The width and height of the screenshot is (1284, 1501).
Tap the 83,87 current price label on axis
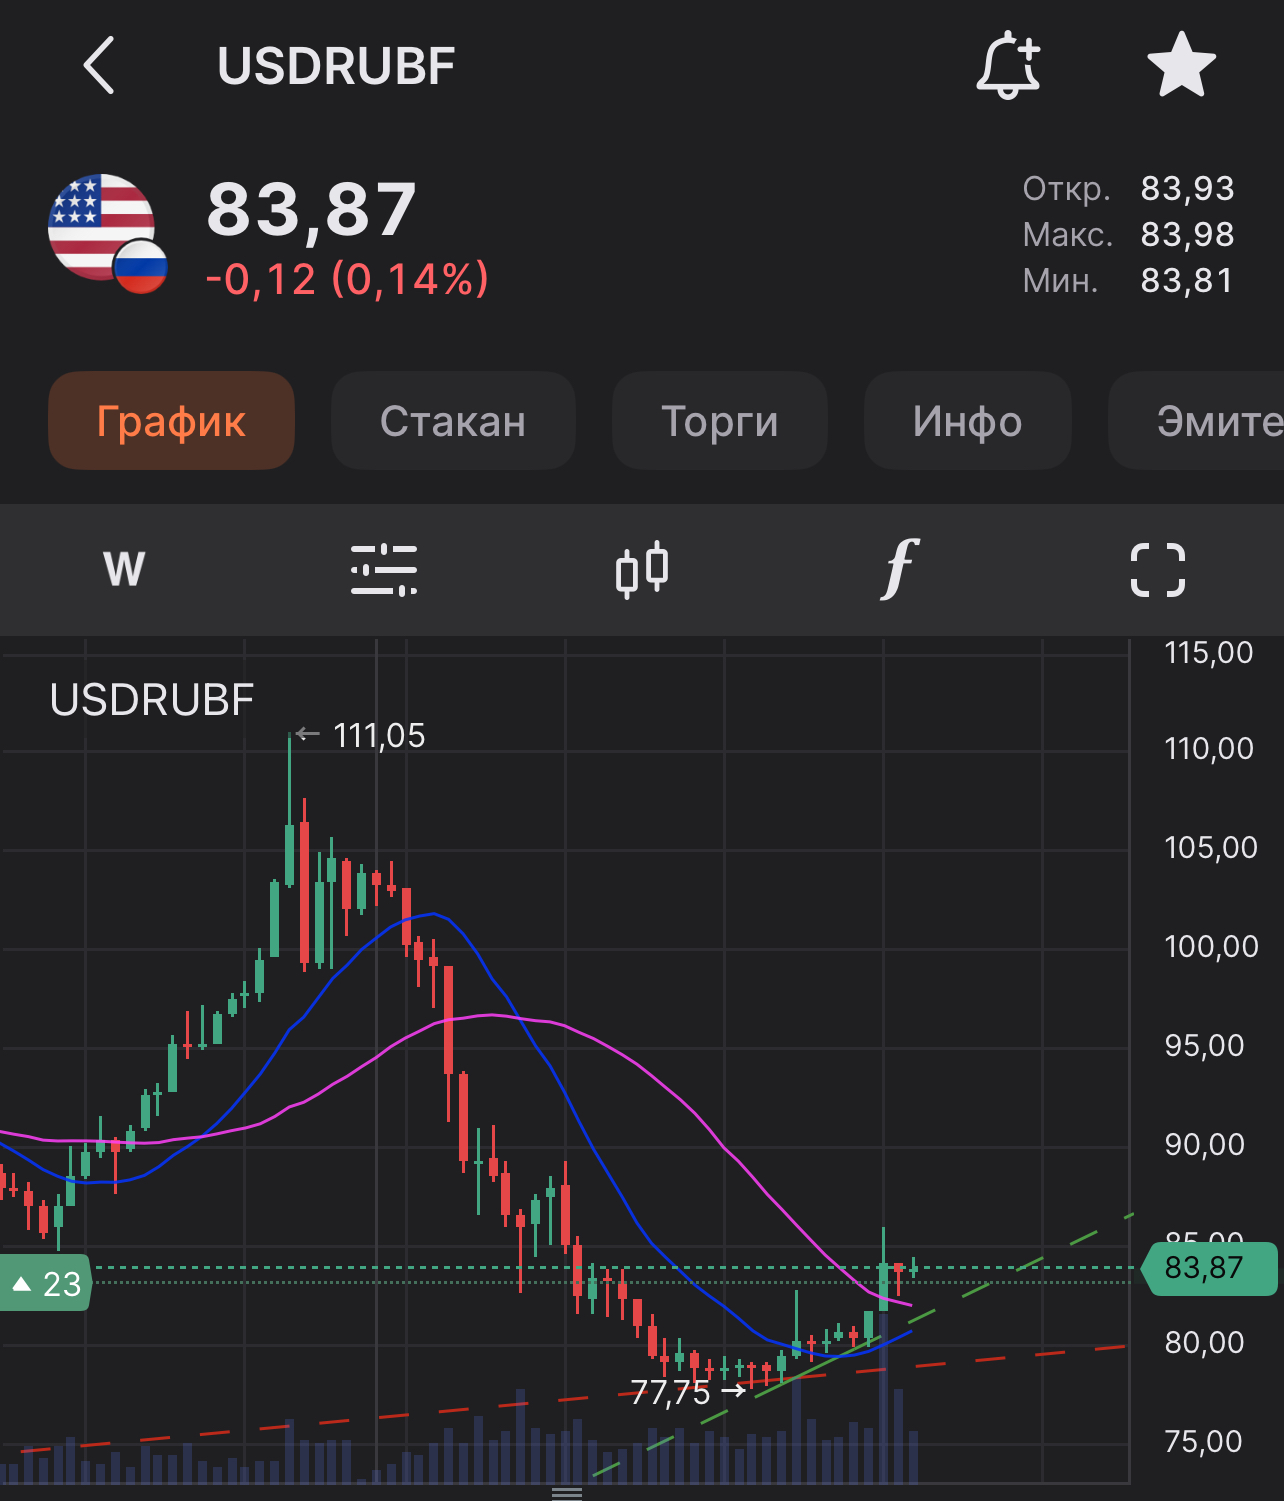pyautogui.click(x=1208, y=1268)
